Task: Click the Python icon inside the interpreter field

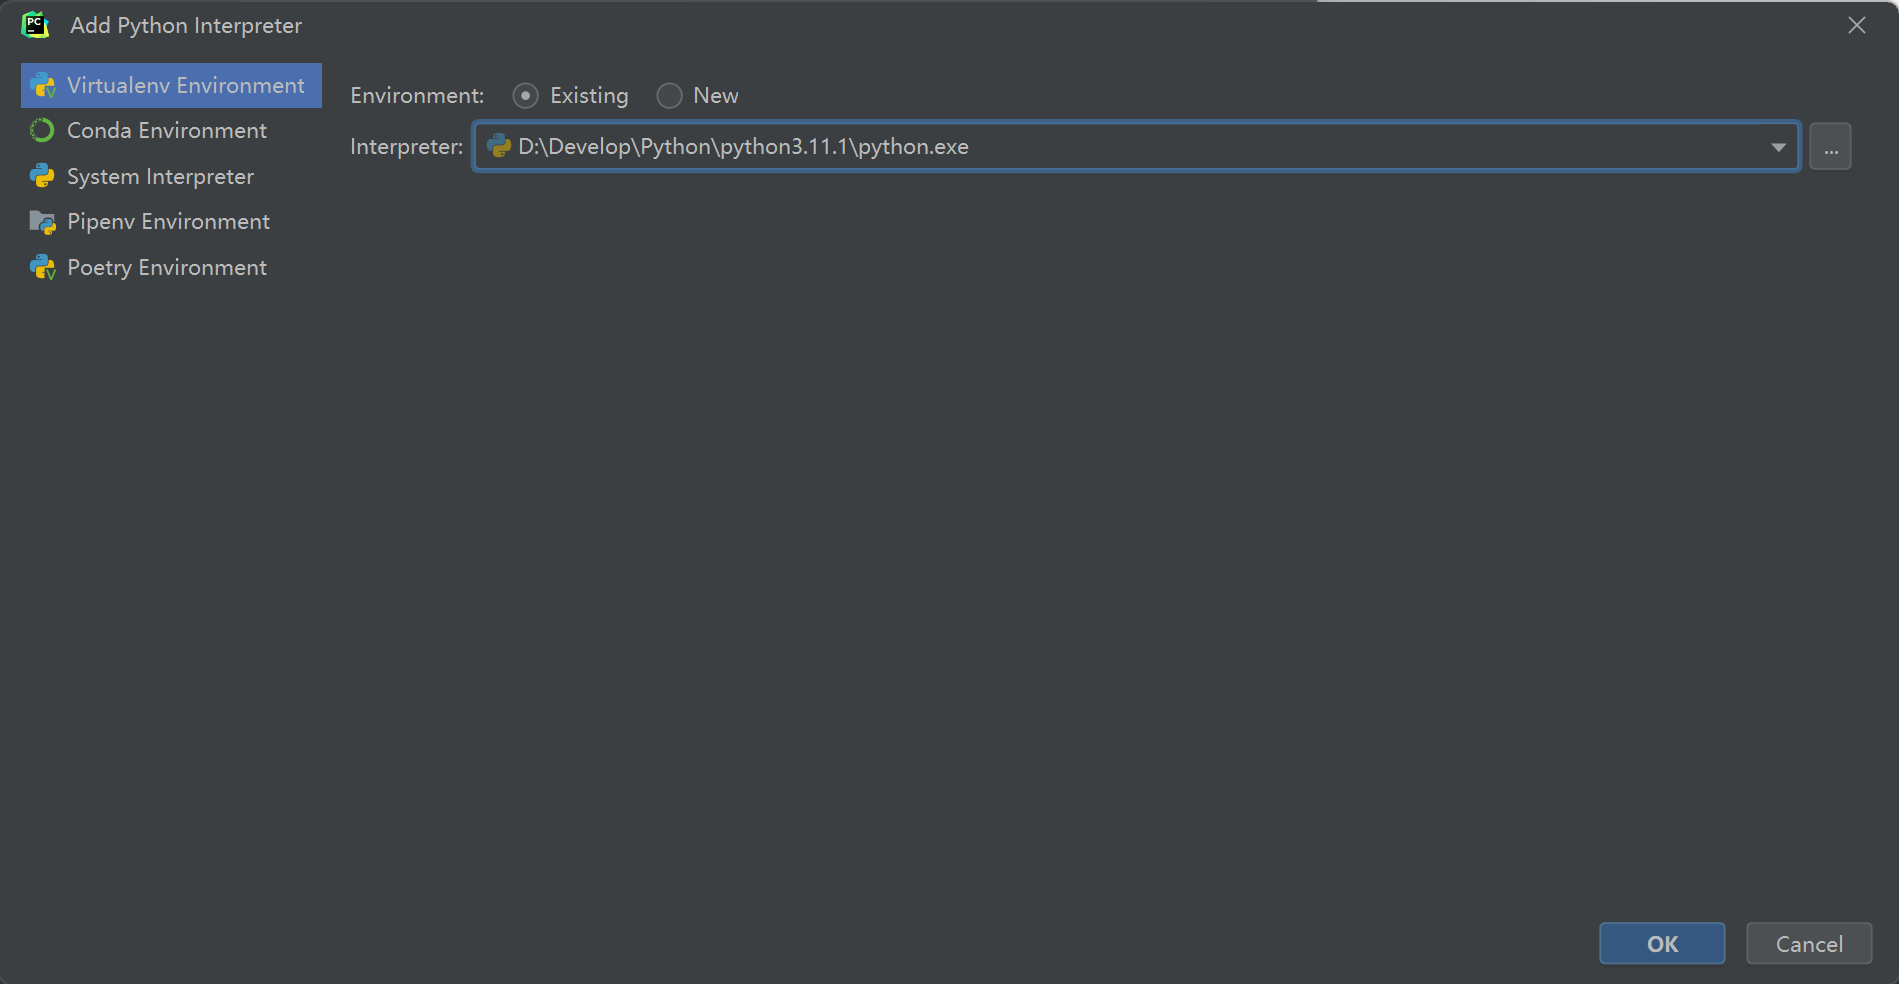Action: [499, 147]
